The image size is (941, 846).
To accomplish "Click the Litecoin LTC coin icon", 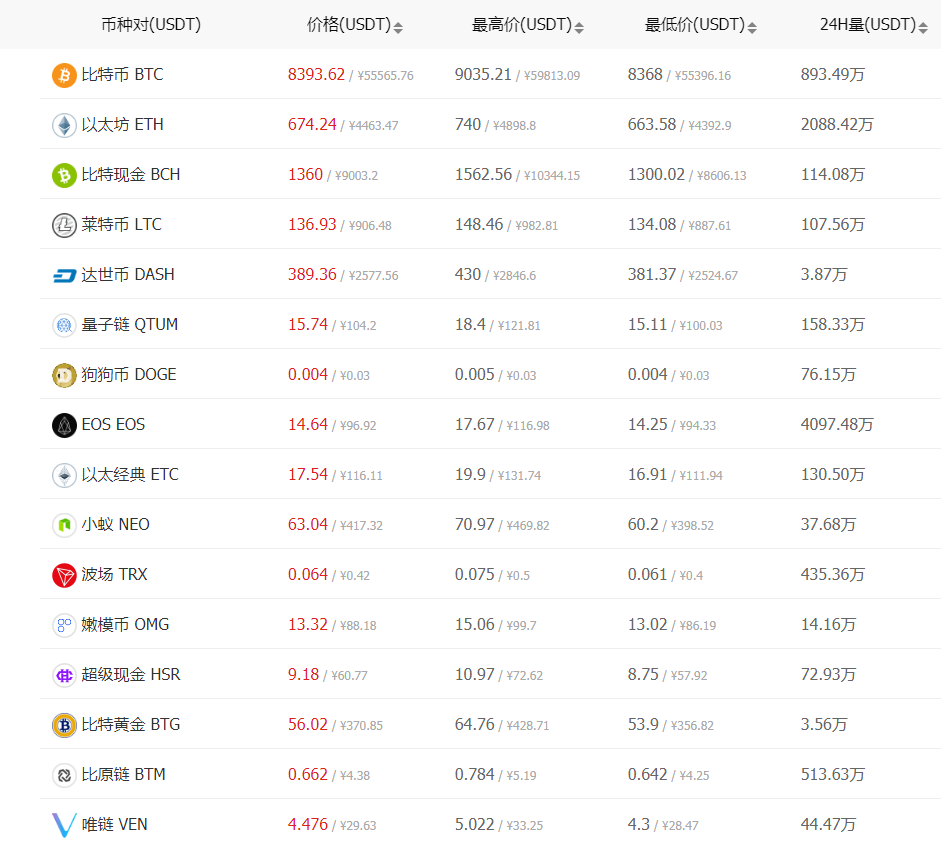I will 64,225.
